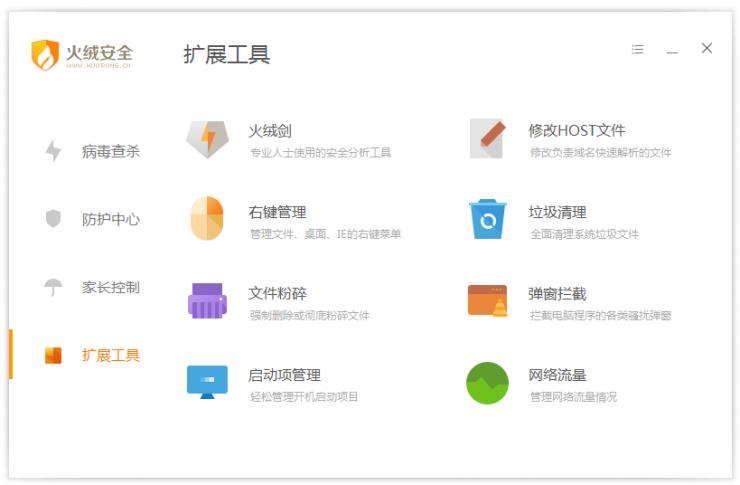Viewport: 740px width, 485px height.
Task: Open 弹窗拦截 by its title
Action: [557, 293]
